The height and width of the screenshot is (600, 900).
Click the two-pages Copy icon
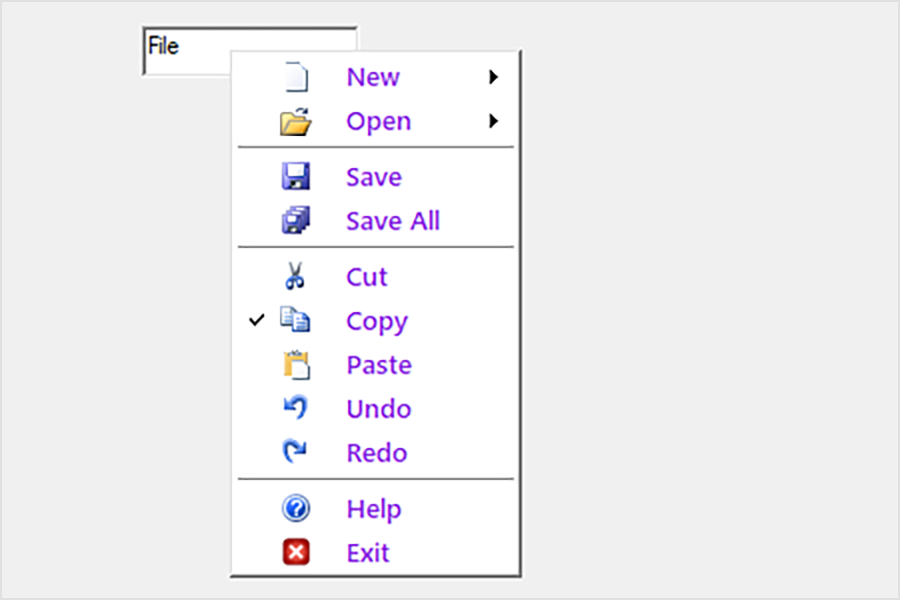pos(295,321)
